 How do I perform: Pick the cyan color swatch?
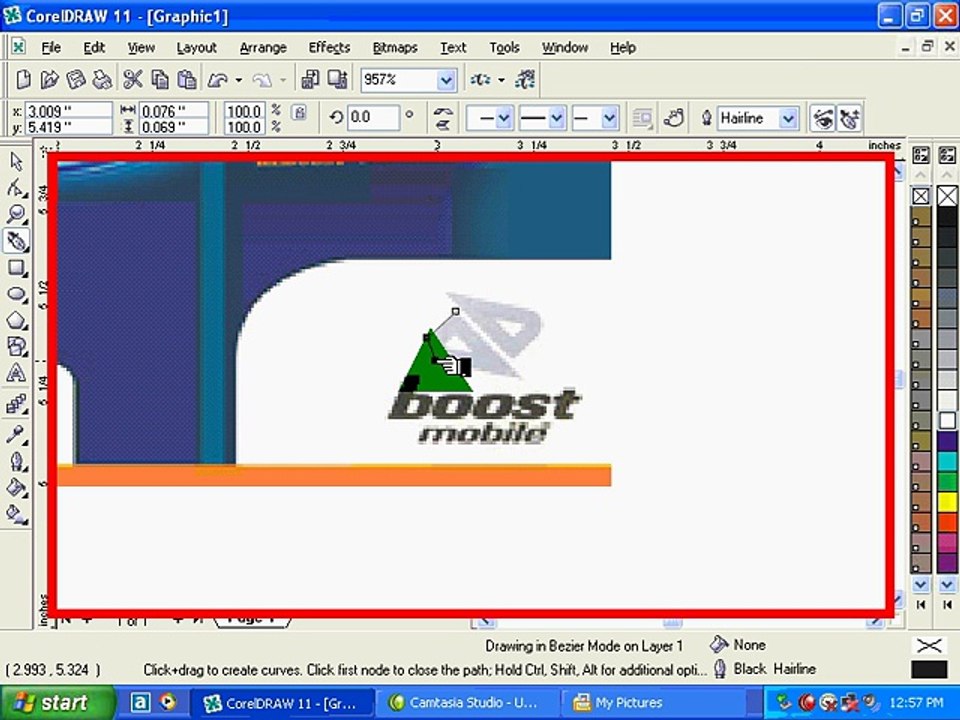[x=947, y=461]
